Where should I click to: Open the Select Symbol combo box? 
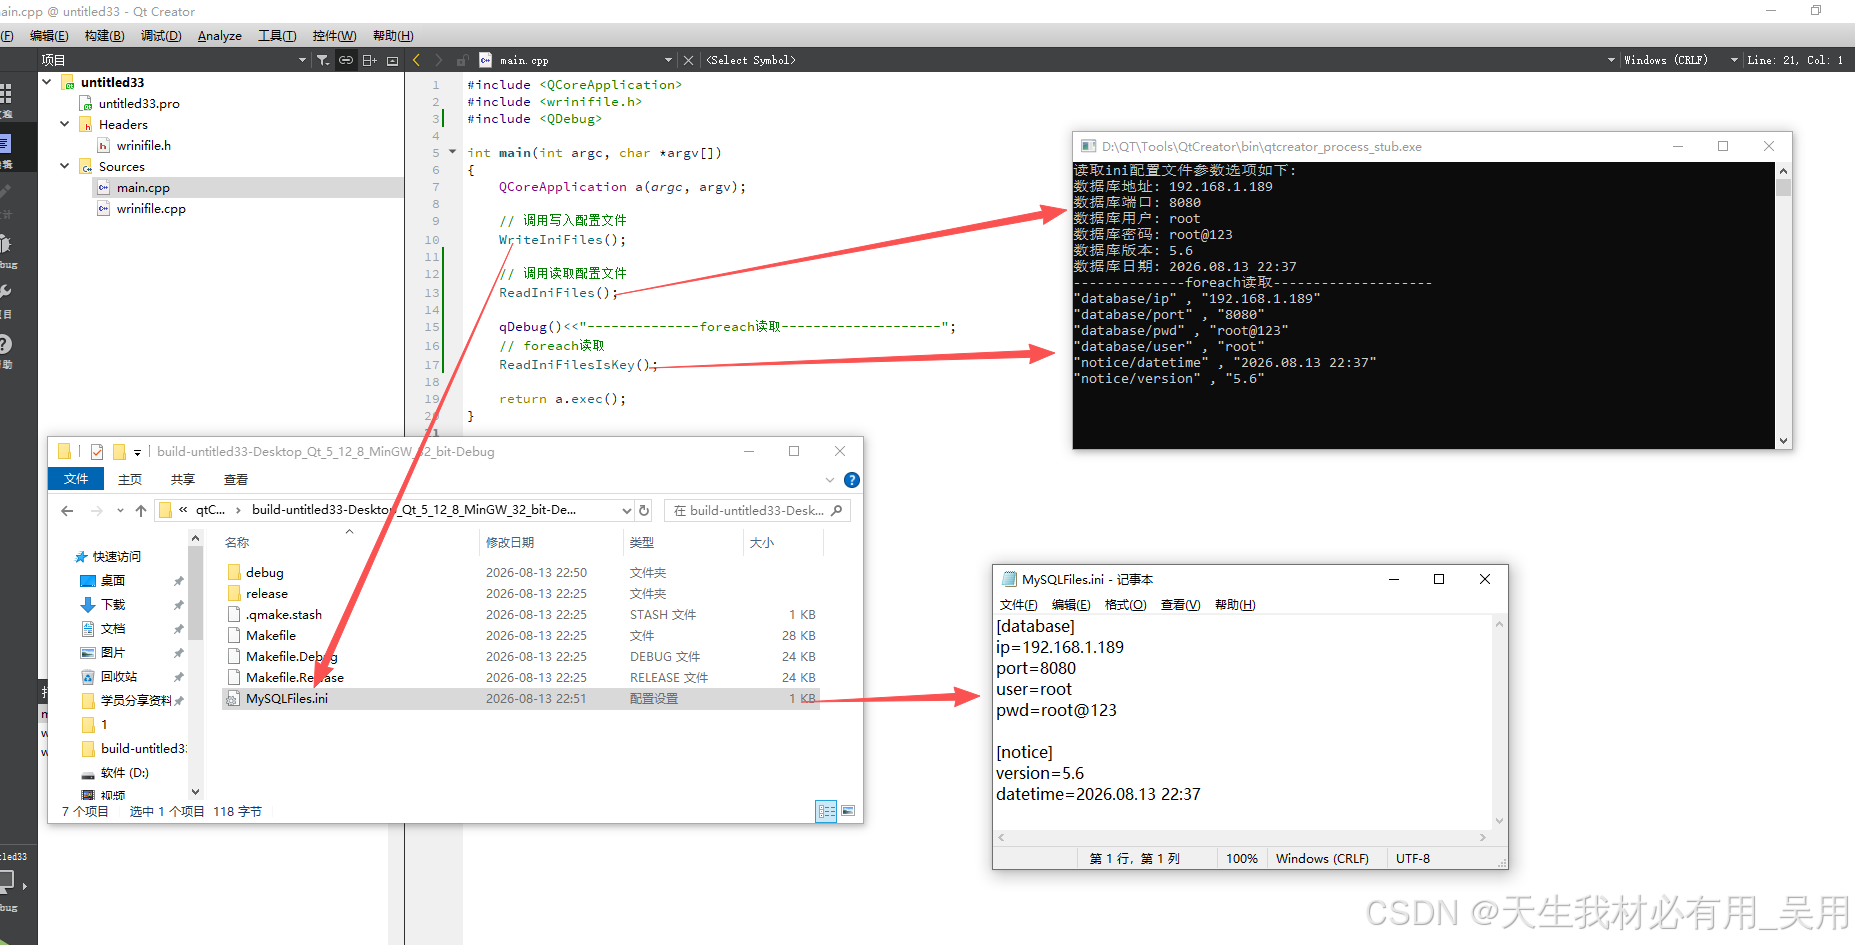point(1160,60)
